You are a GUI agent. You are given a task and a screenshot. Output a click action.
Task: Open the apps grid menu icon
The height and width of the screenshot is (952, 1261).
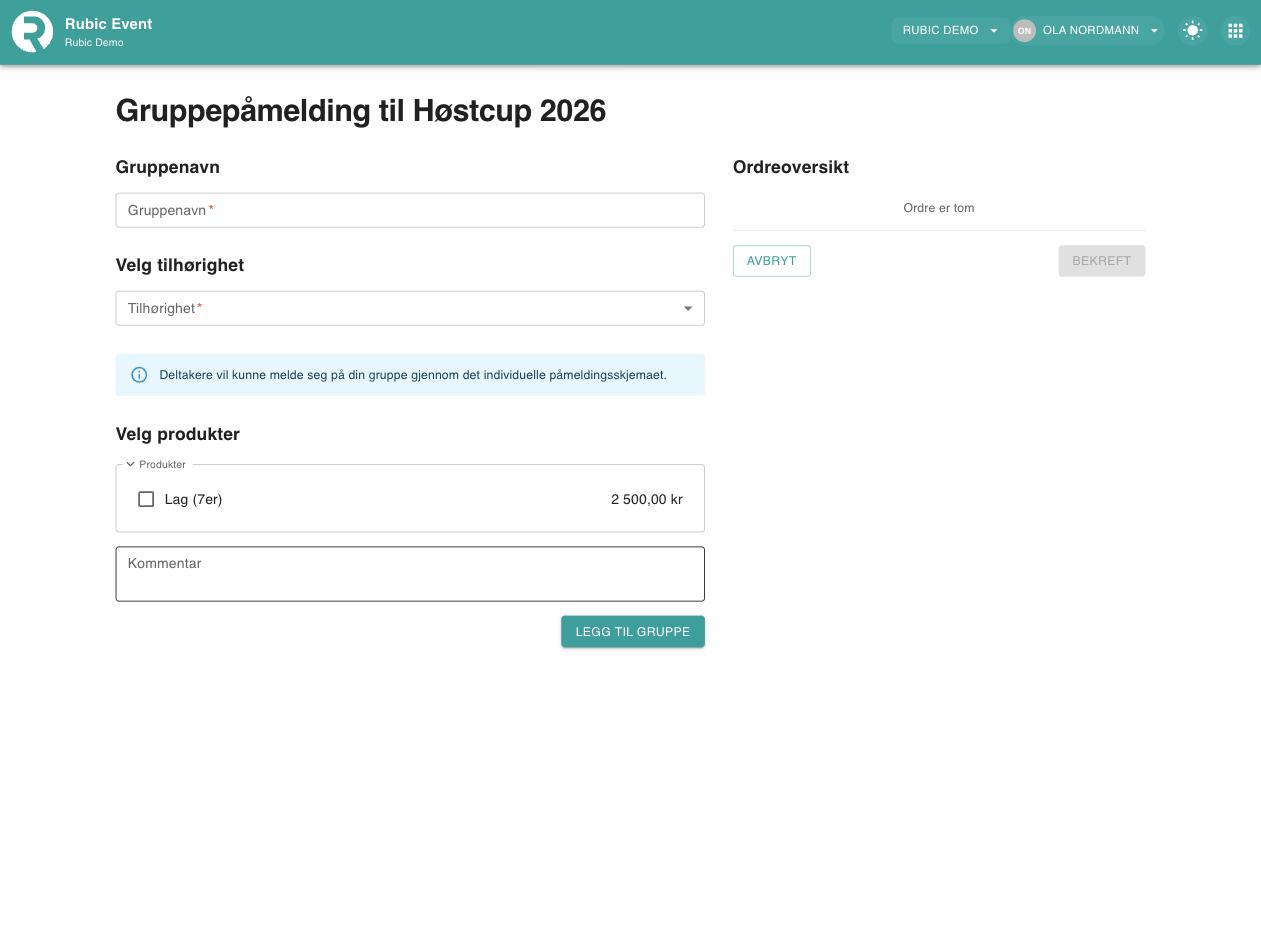(1235, 31)
